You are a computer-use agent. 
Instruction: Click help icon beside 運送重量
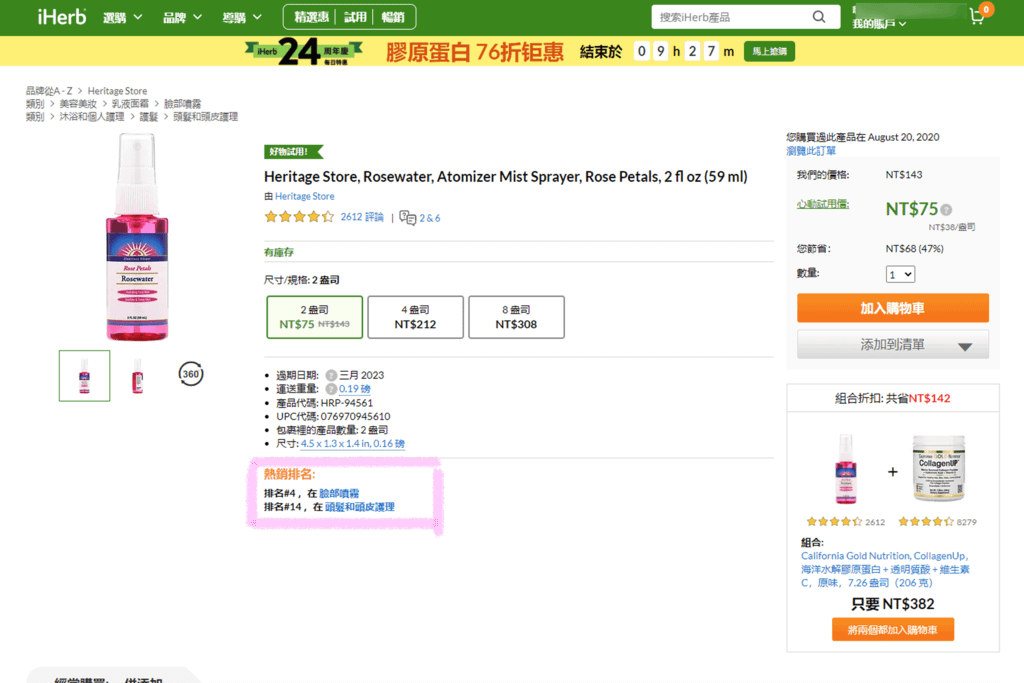tap(331, 389)
